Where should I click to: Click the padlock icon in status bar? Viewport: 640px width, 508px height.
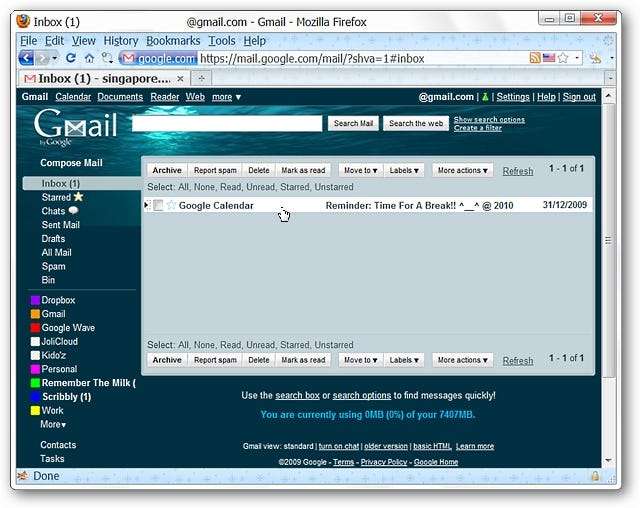coord(595,476)
